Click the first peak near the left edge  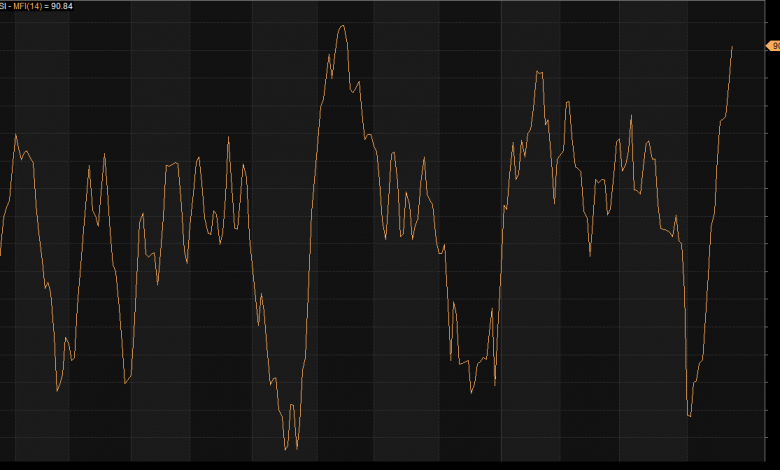click(16, 134)
